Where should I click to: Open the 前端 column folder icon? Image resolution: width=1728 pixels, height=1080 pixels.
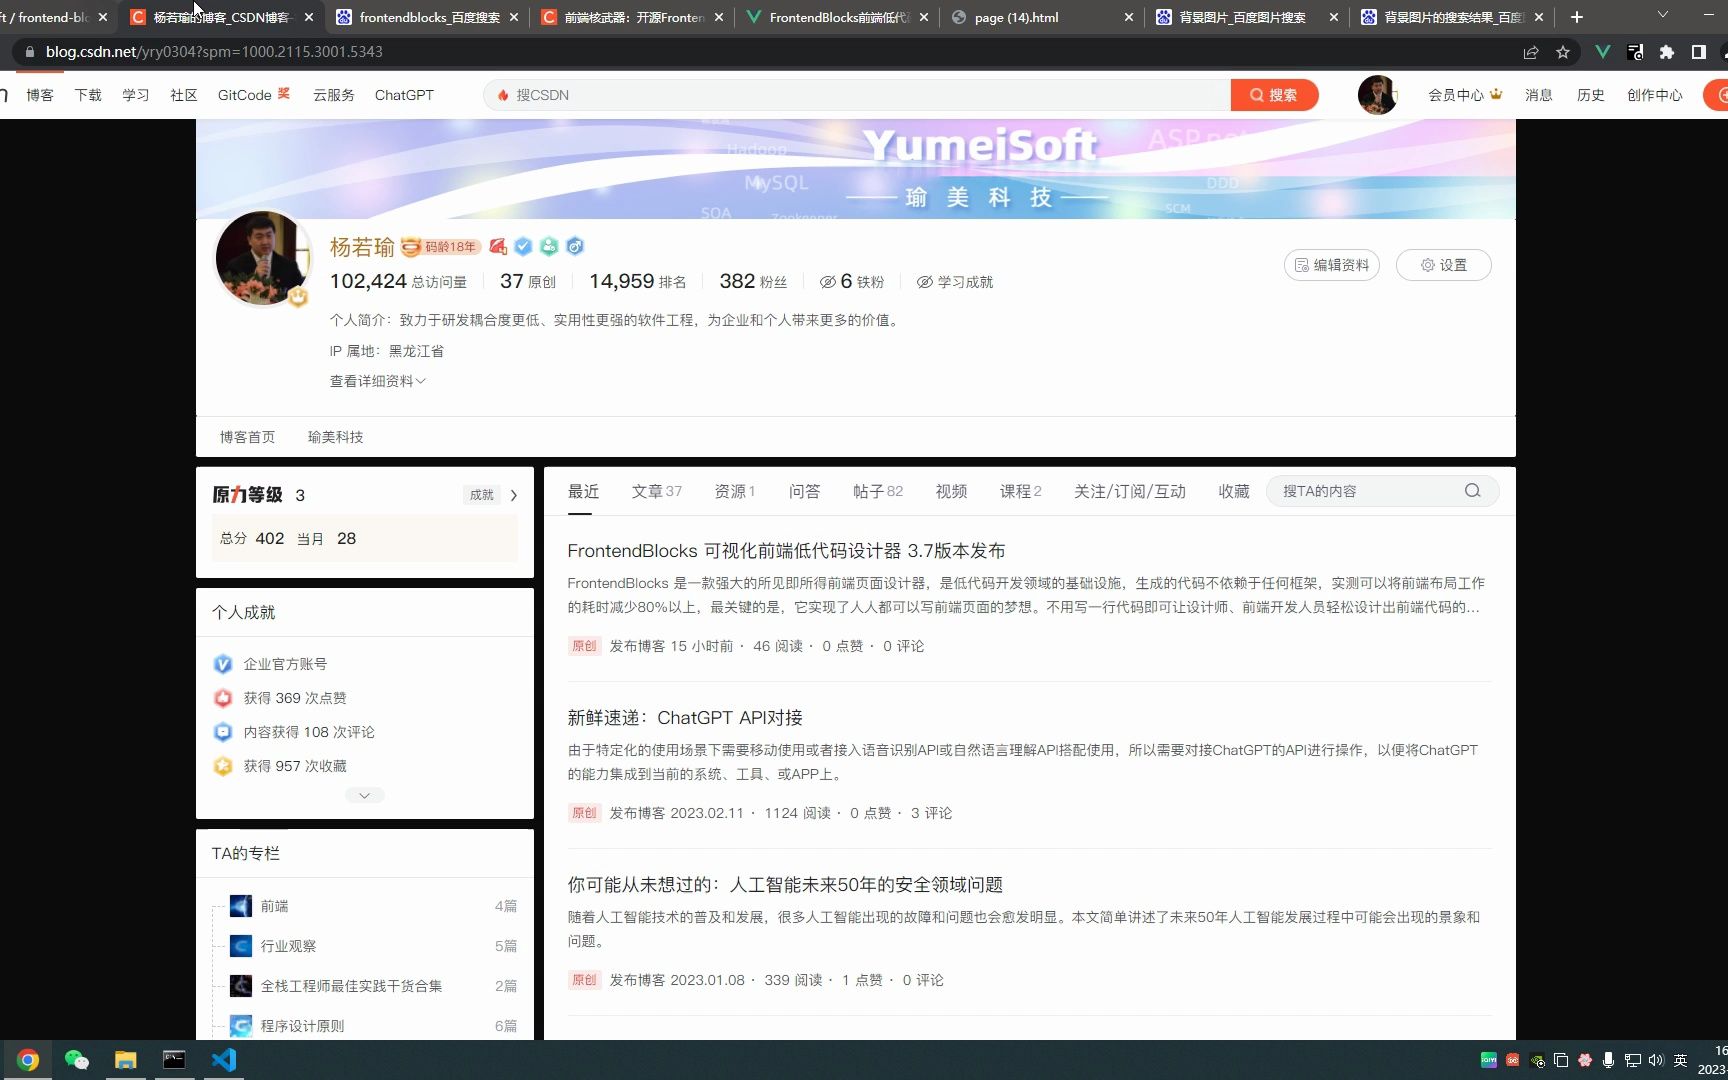point(240,905)
